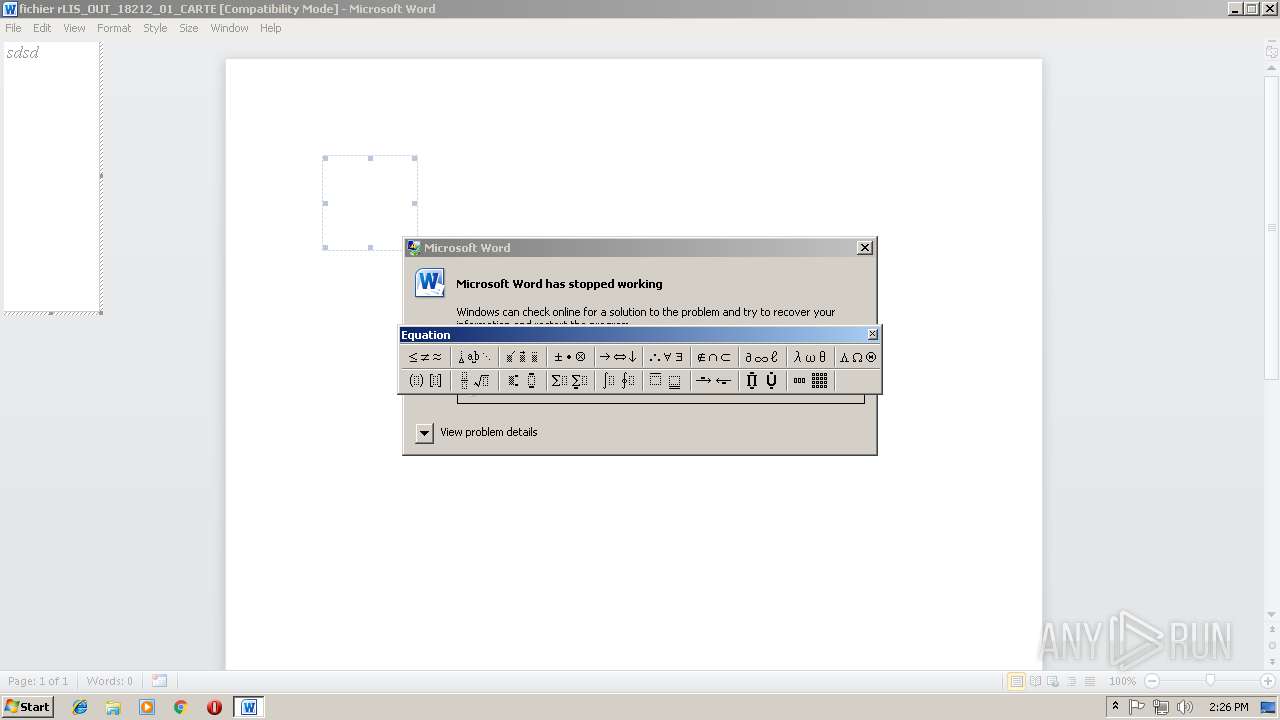
Task: Open the Format menu
Action: coord(114,28)
